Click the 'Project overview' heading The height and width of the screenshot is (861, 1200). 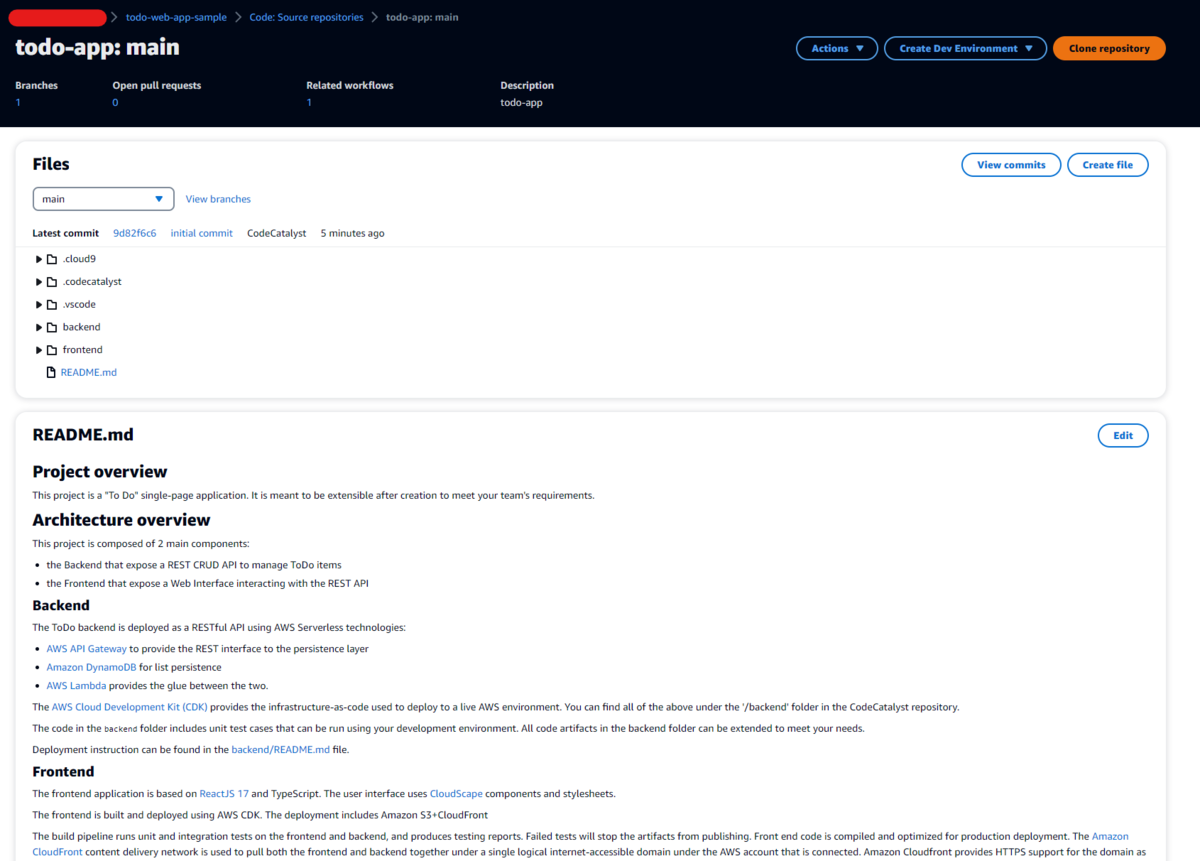100,472
